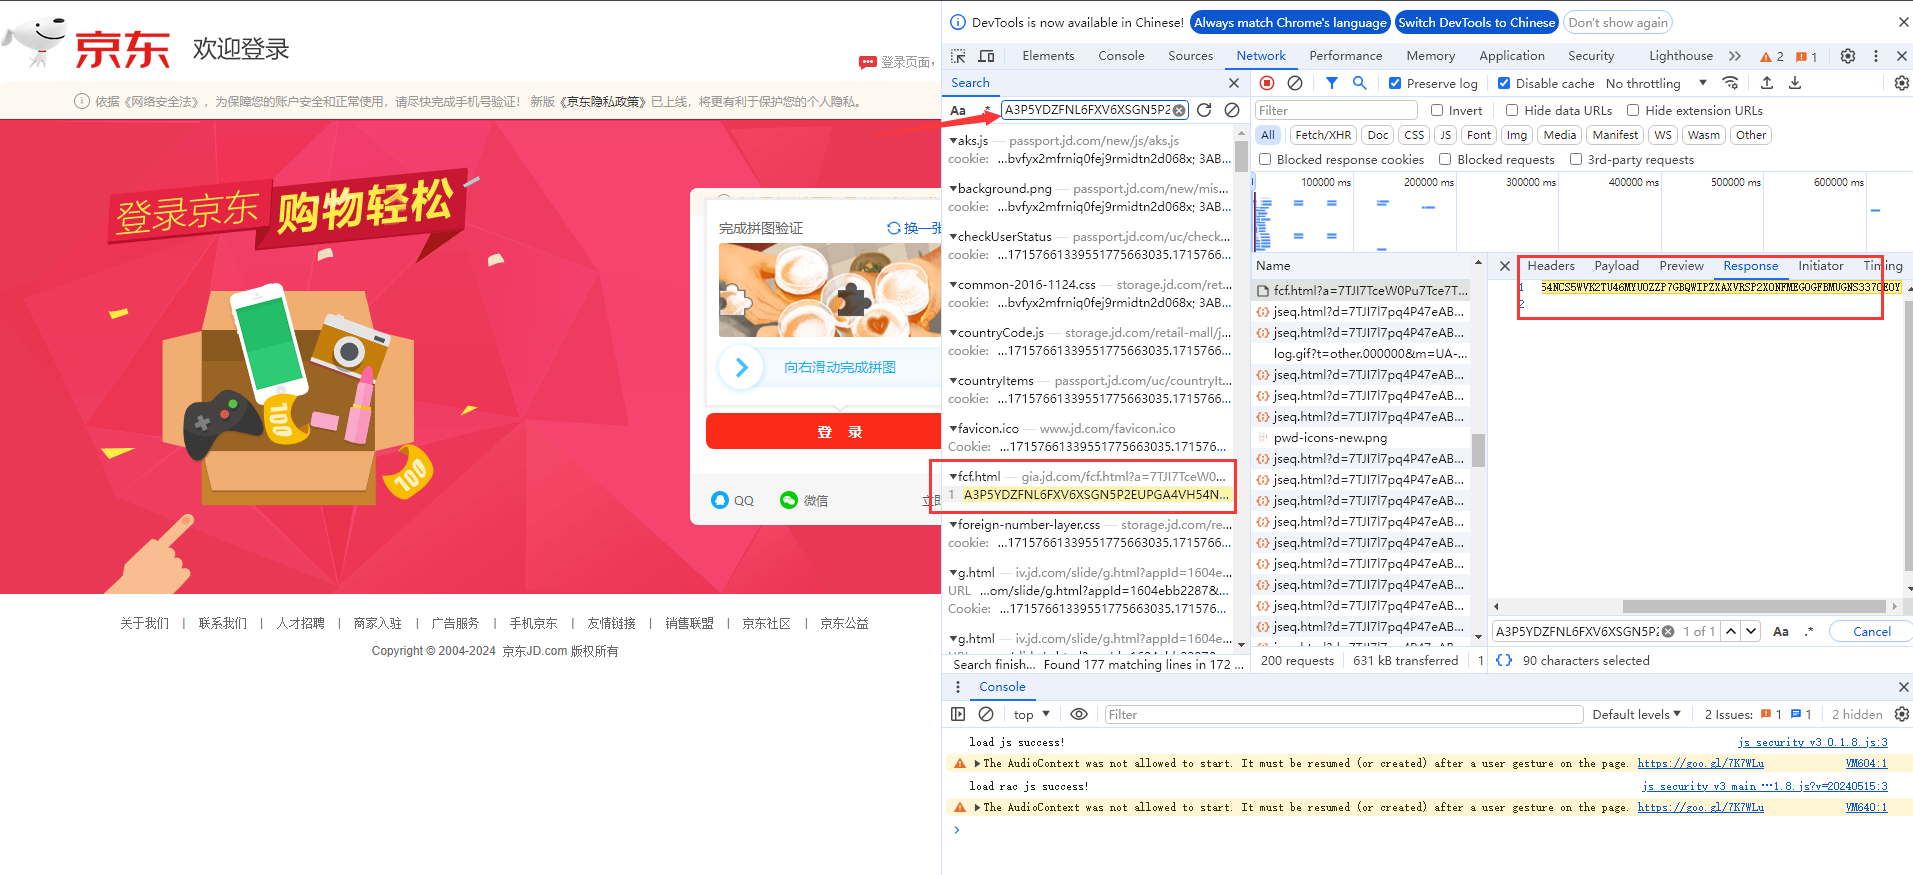Viewport: 1913px width, 875px height.
Task: Toggle the network filter funnel icon
Action: [1332, 83]
